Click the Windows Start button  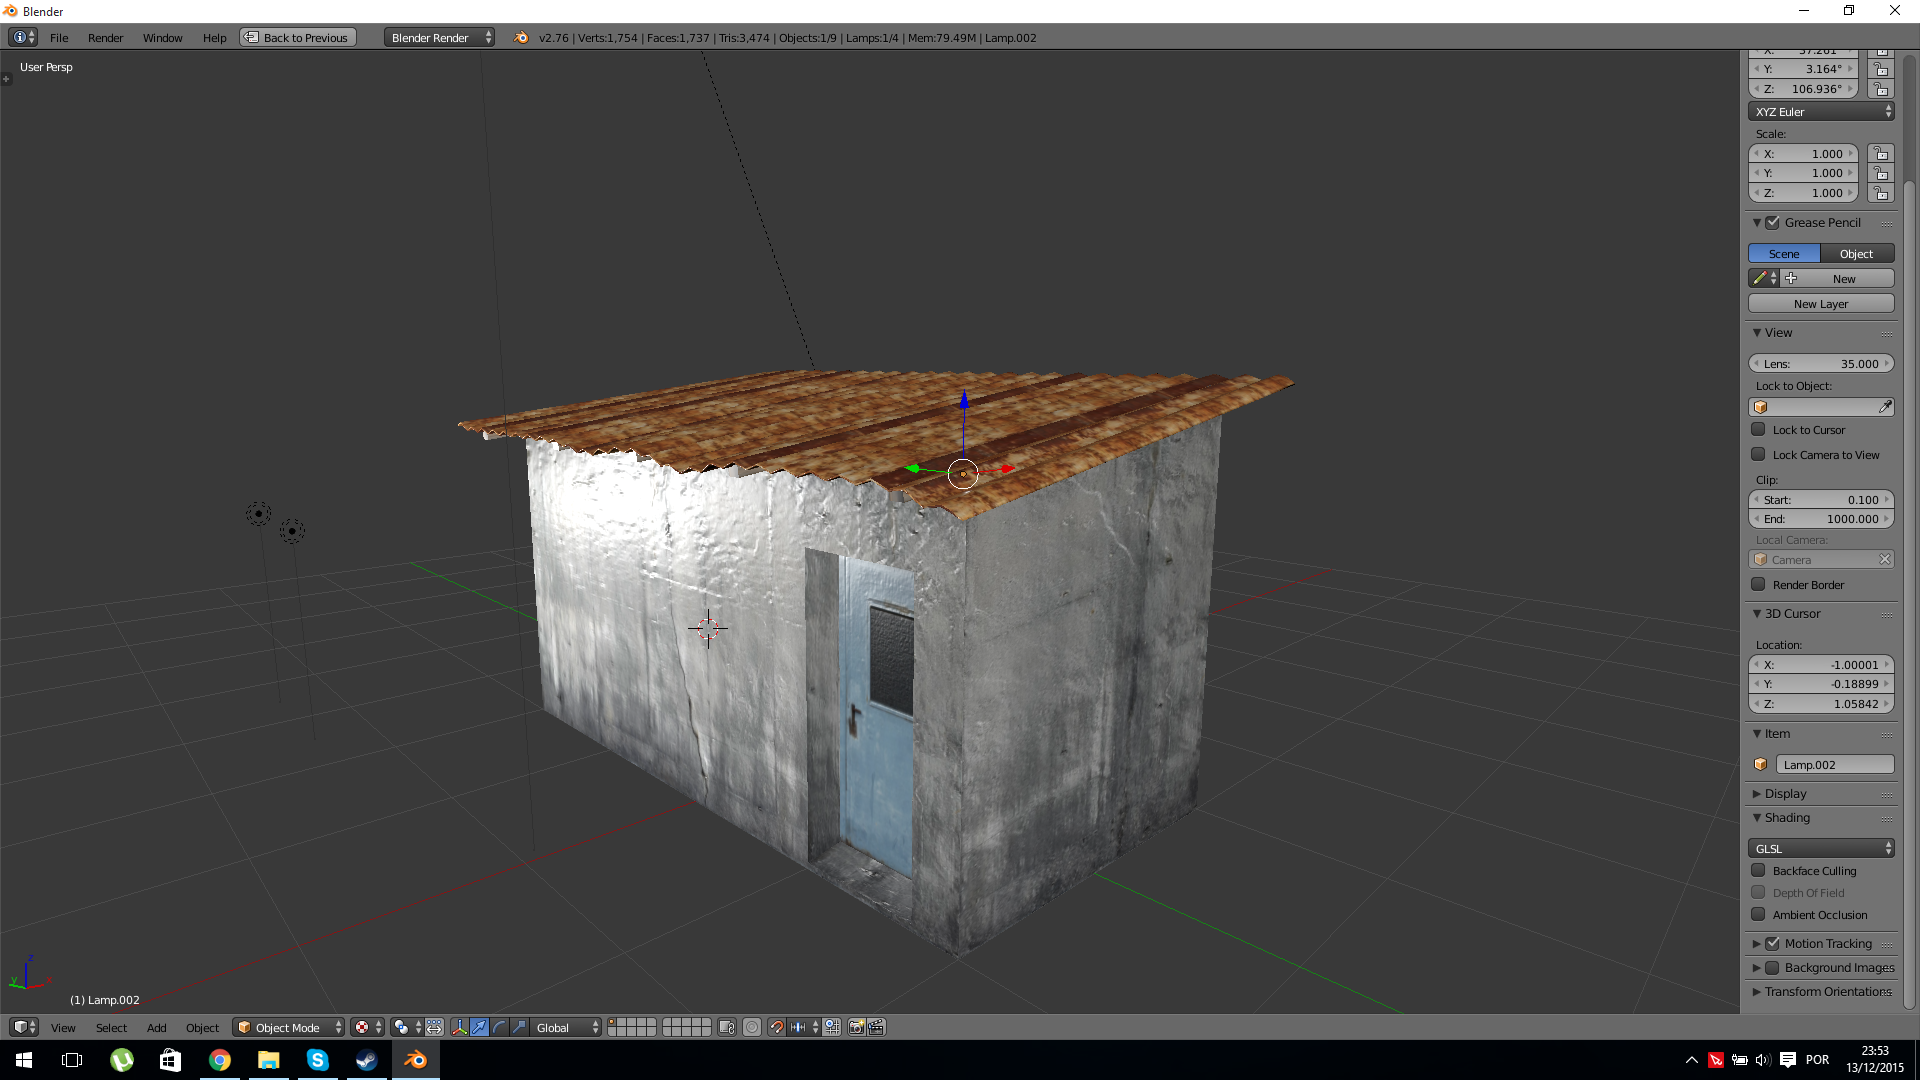pos(24,1060)
